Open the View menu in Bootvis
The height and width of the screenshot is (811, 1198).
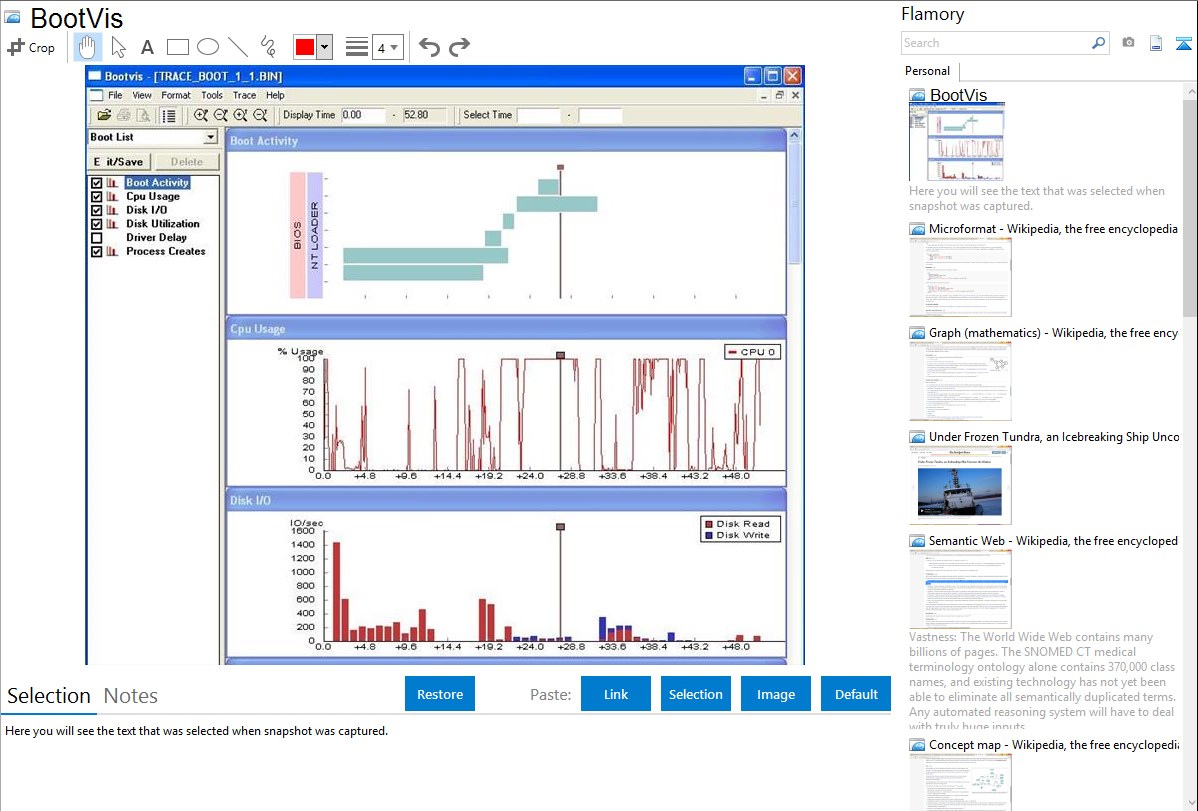point(142,96)
